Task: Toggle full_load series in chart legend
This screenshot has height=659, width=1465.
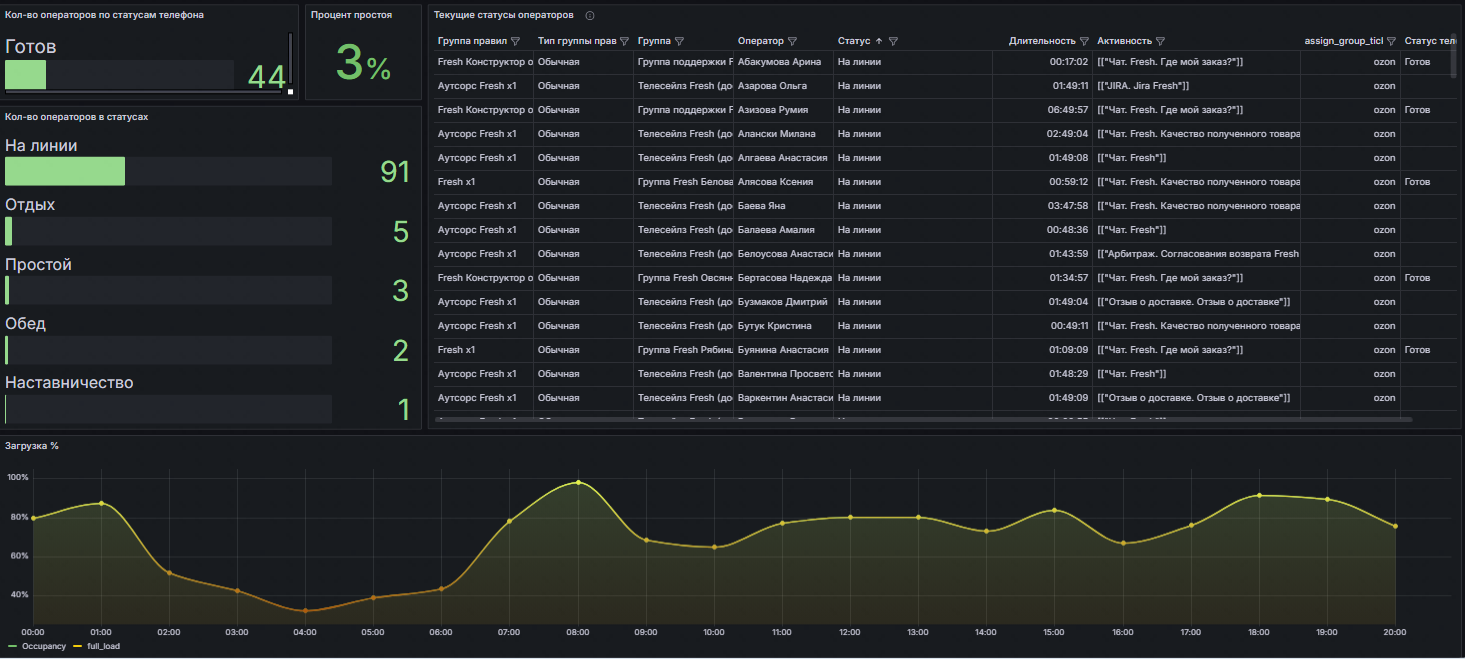Action: tap(103, 646)
